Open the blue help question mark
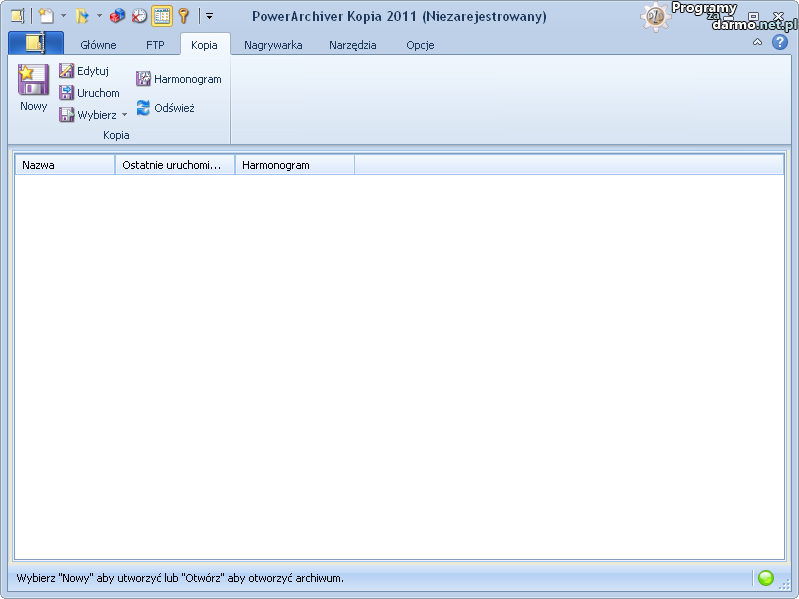The height and width of the screenshot is (599, 799). [x=780, y=42]
